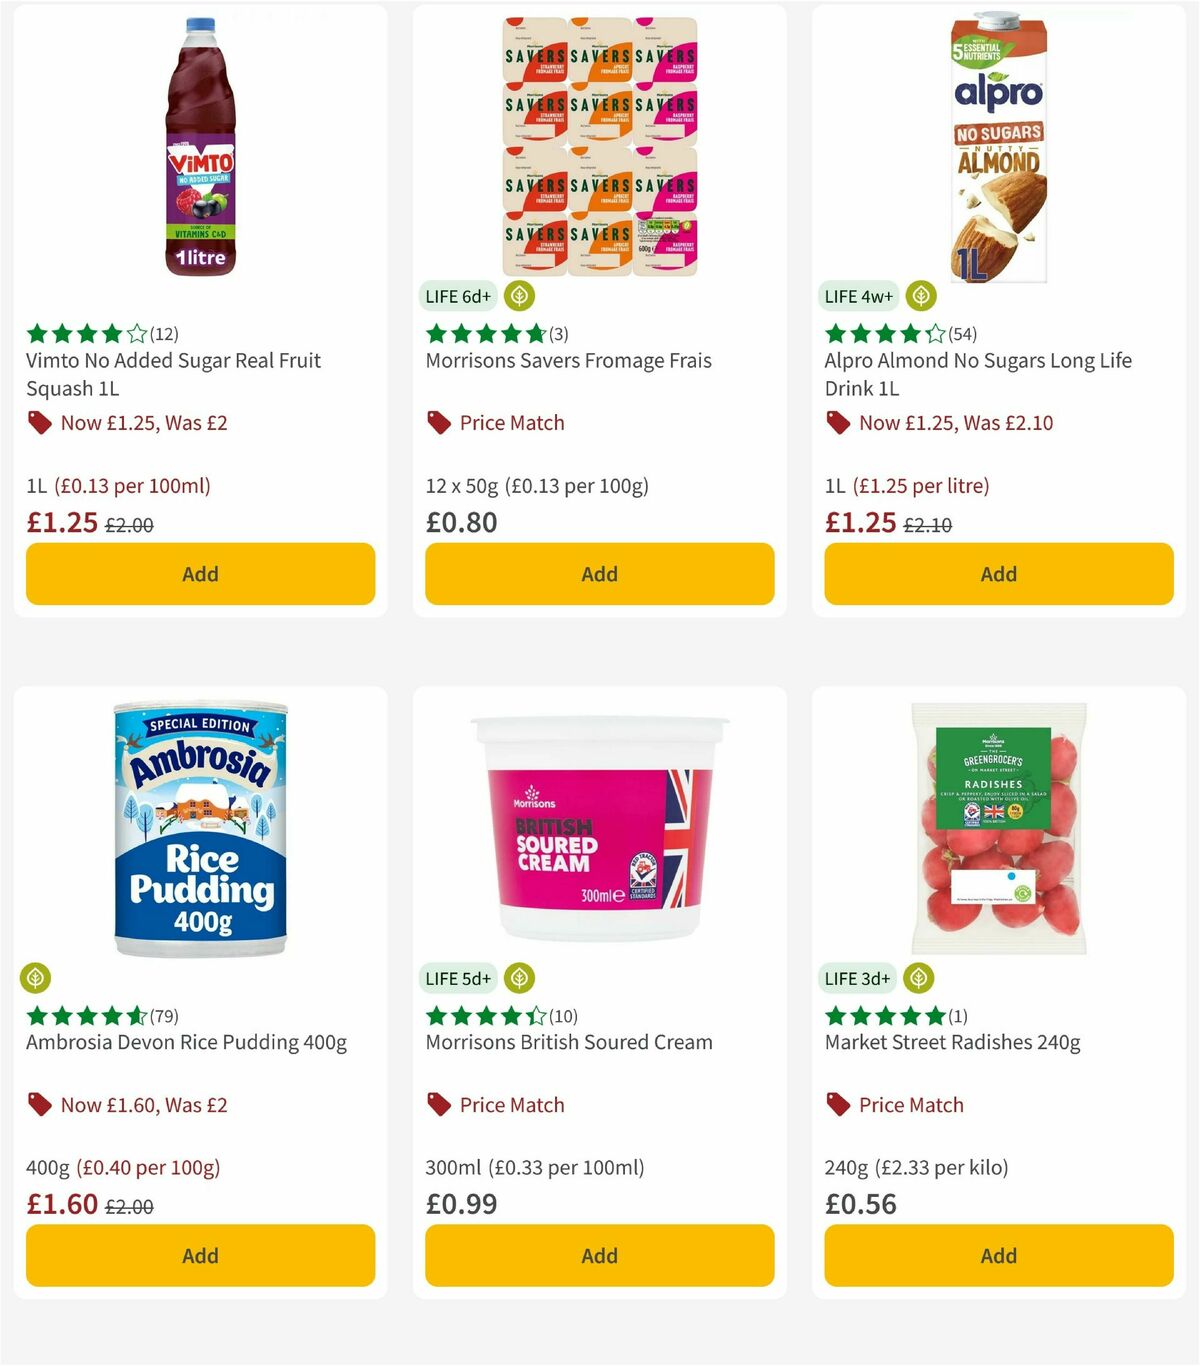Viewport: 1200px width, 1366px height.
Task: Click the LIFE 6d+ freshness badge
Action: 460,296
